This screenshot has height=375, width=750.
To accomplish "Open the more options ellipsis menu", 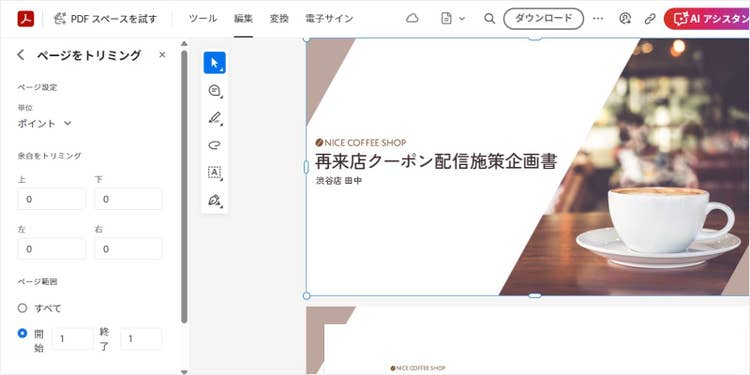I will [x=598, y=19].
